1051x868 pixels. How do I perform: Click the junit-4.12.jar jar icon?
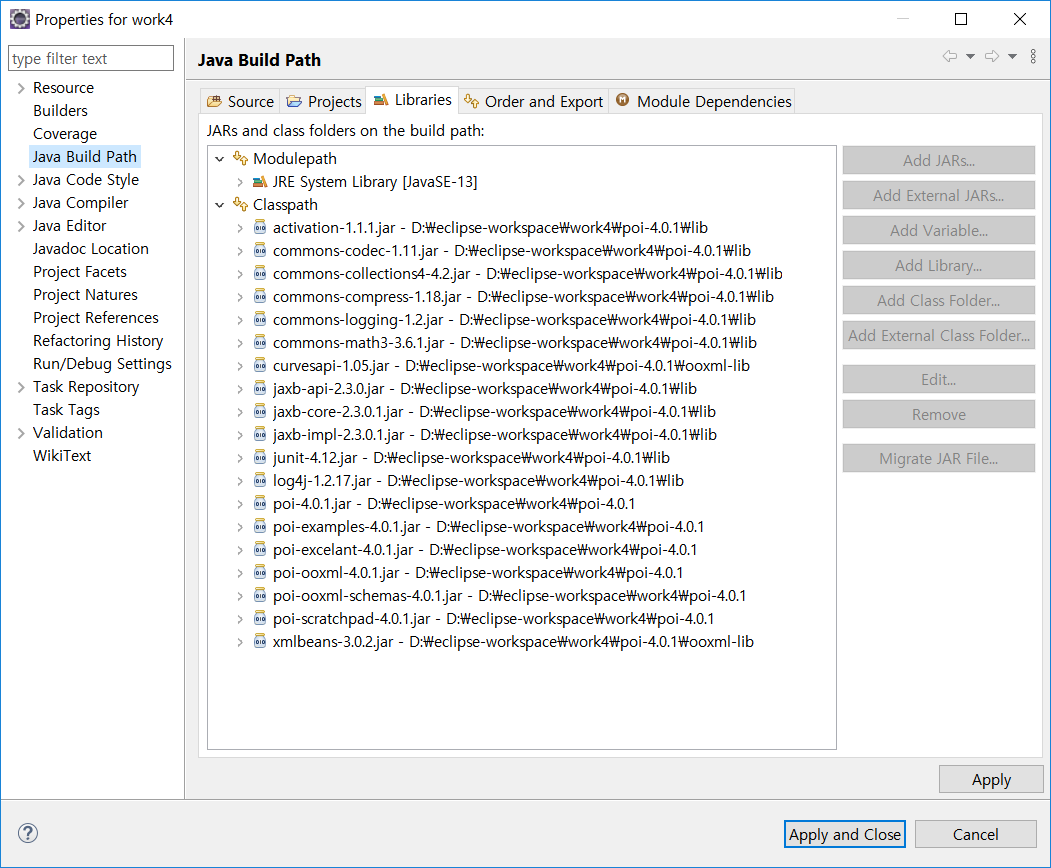(x=260, y=458)
